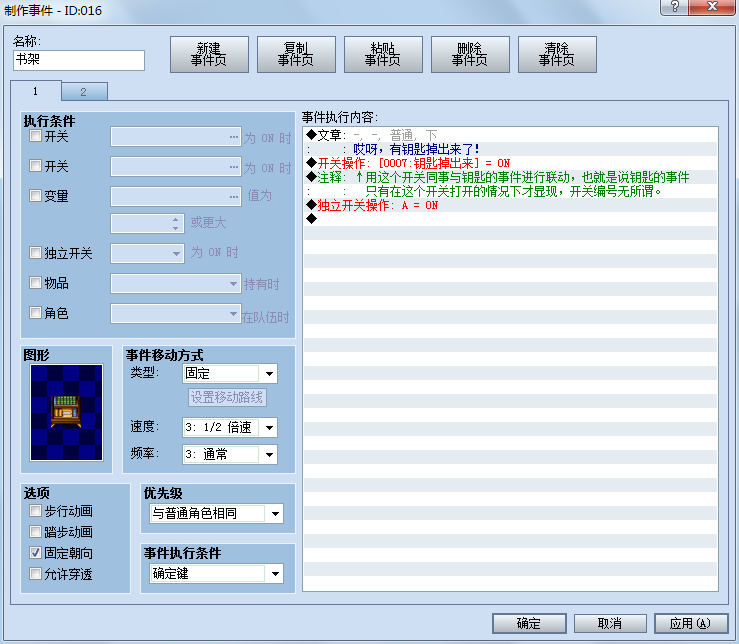
Task: Click the 设置移动路线 button
Action: pyautogui.click(x=227, y=397)
